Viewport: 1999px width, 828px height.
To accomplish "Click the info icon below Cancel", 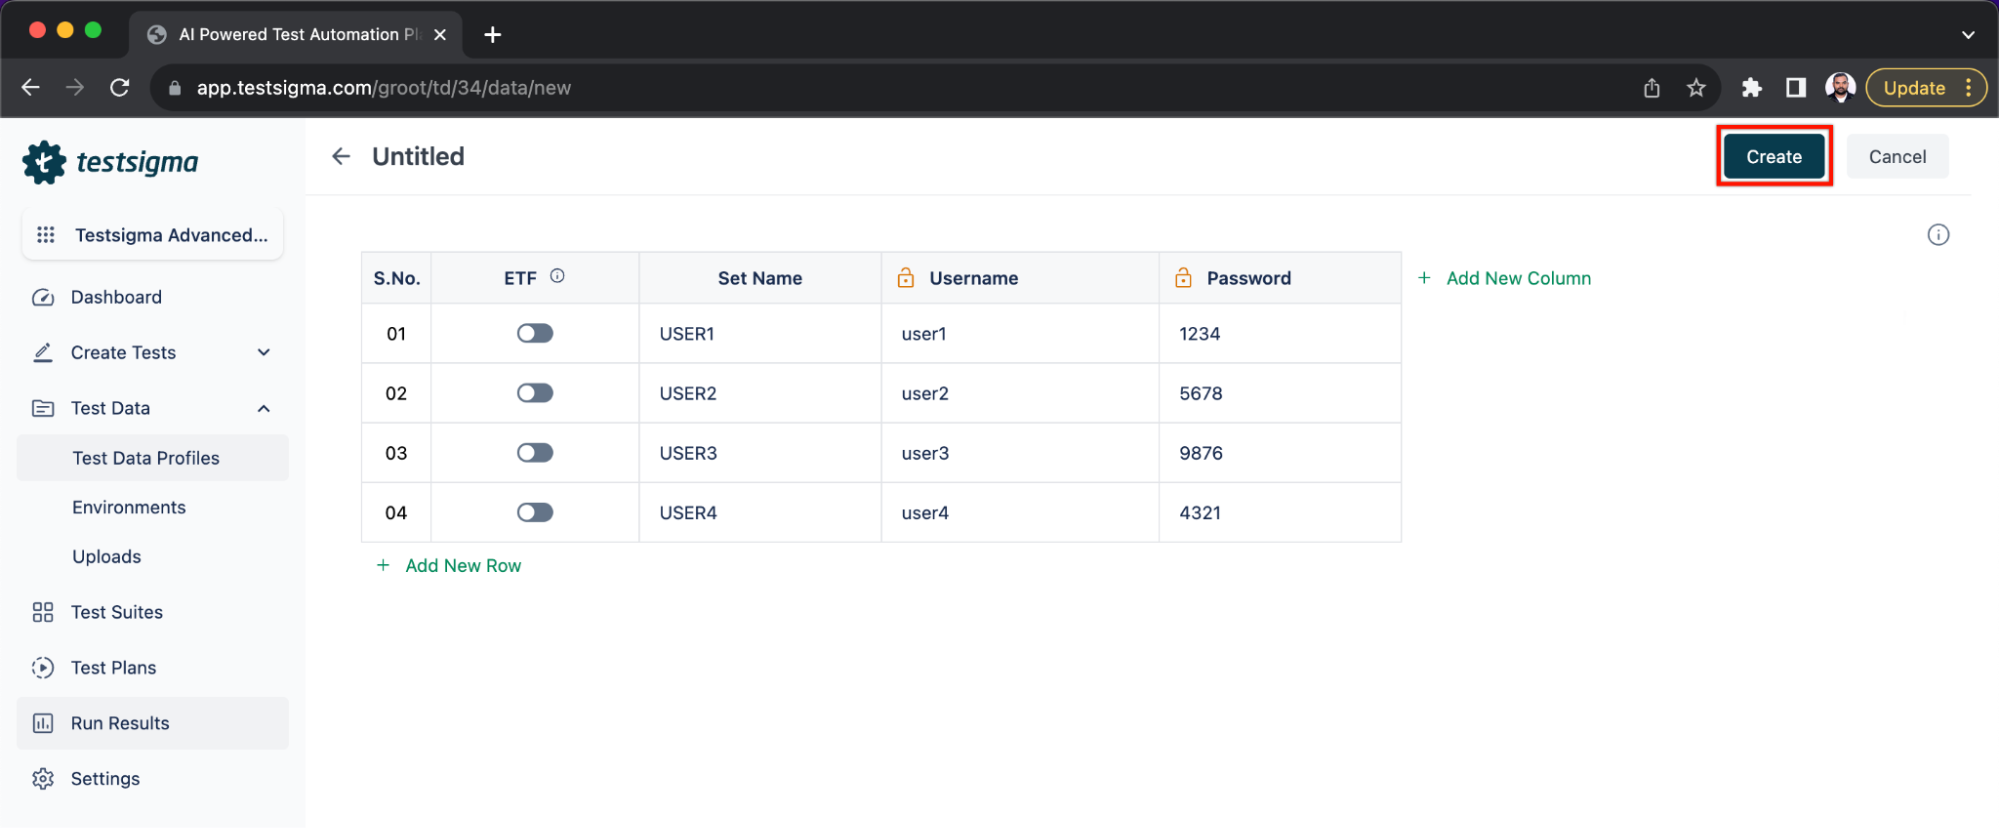I will click(x=1938, y=235).
